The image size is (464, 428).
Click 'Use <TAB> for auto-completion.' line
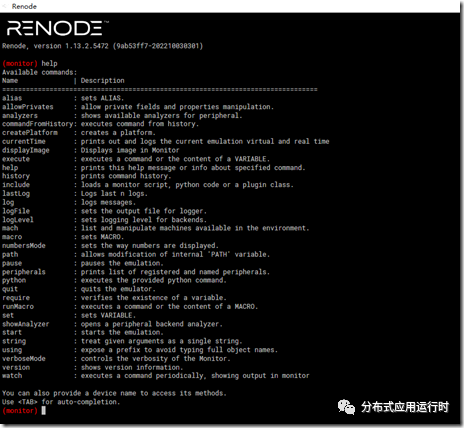tap(61, 402)
